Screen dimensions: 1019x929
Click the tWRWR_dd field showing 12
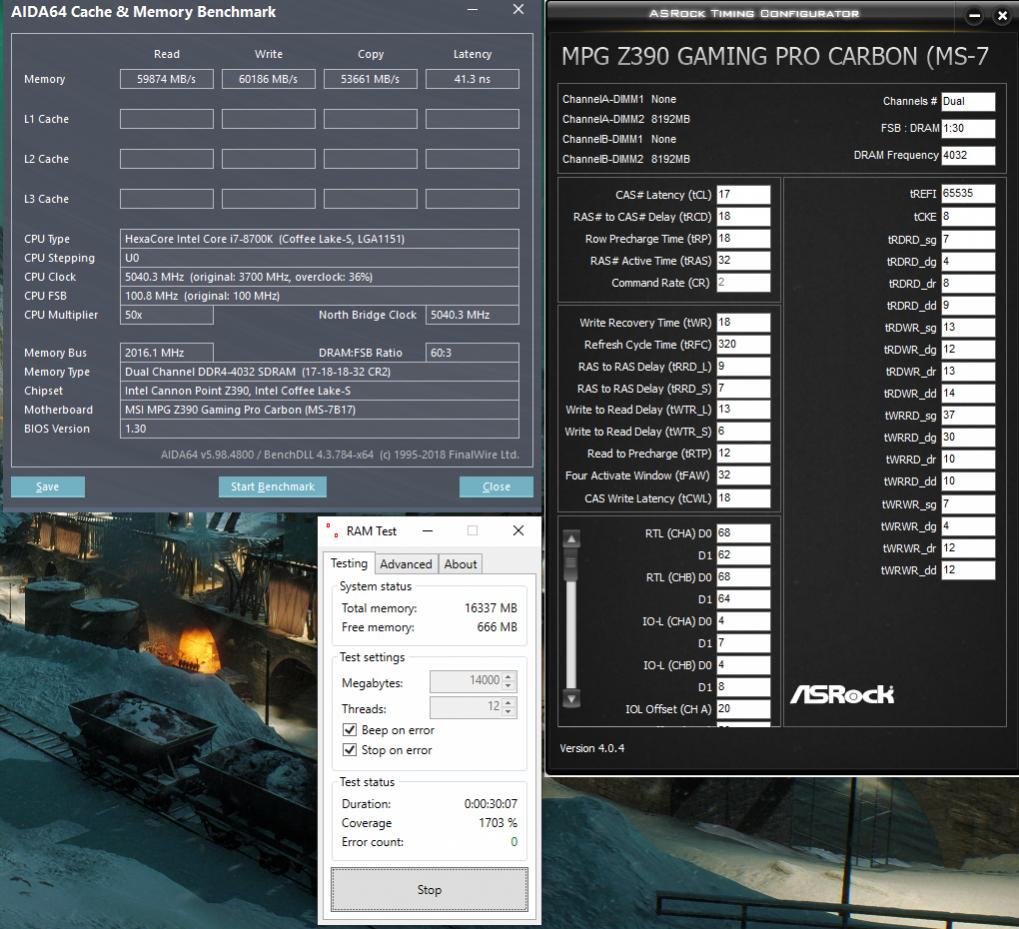[968, 570]
